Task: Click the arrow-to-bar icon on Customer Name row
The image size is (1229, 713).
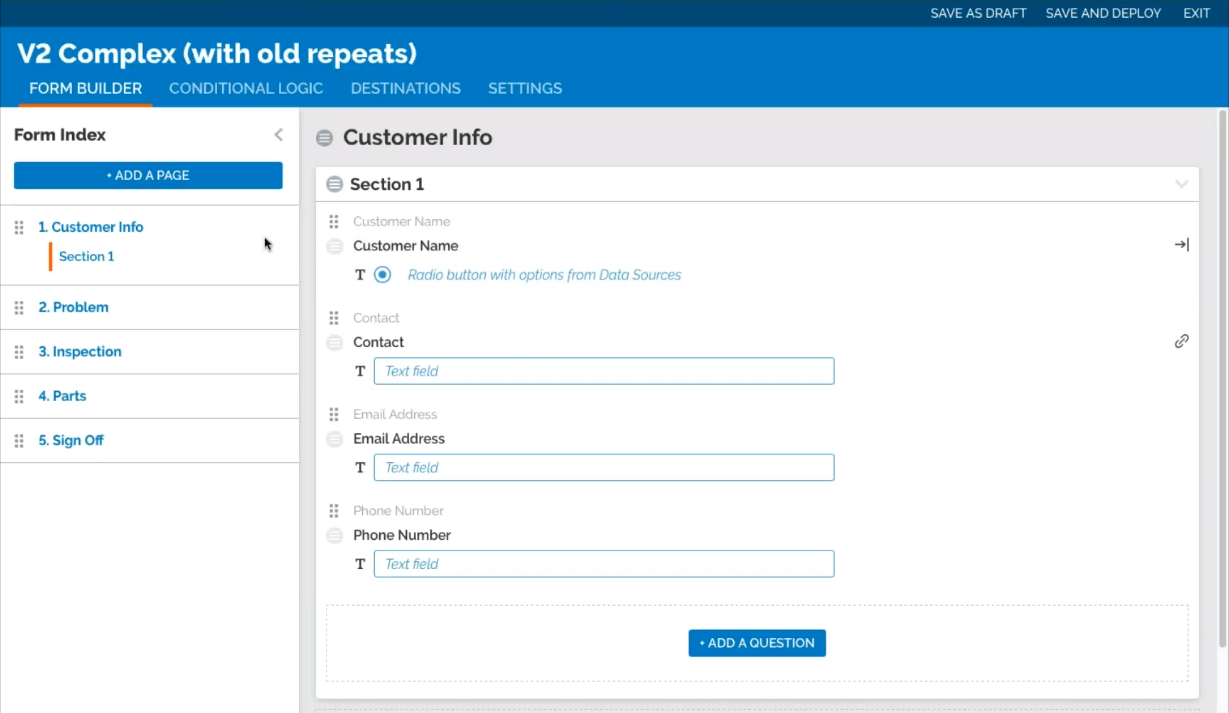Action: tap(1181, 245)
